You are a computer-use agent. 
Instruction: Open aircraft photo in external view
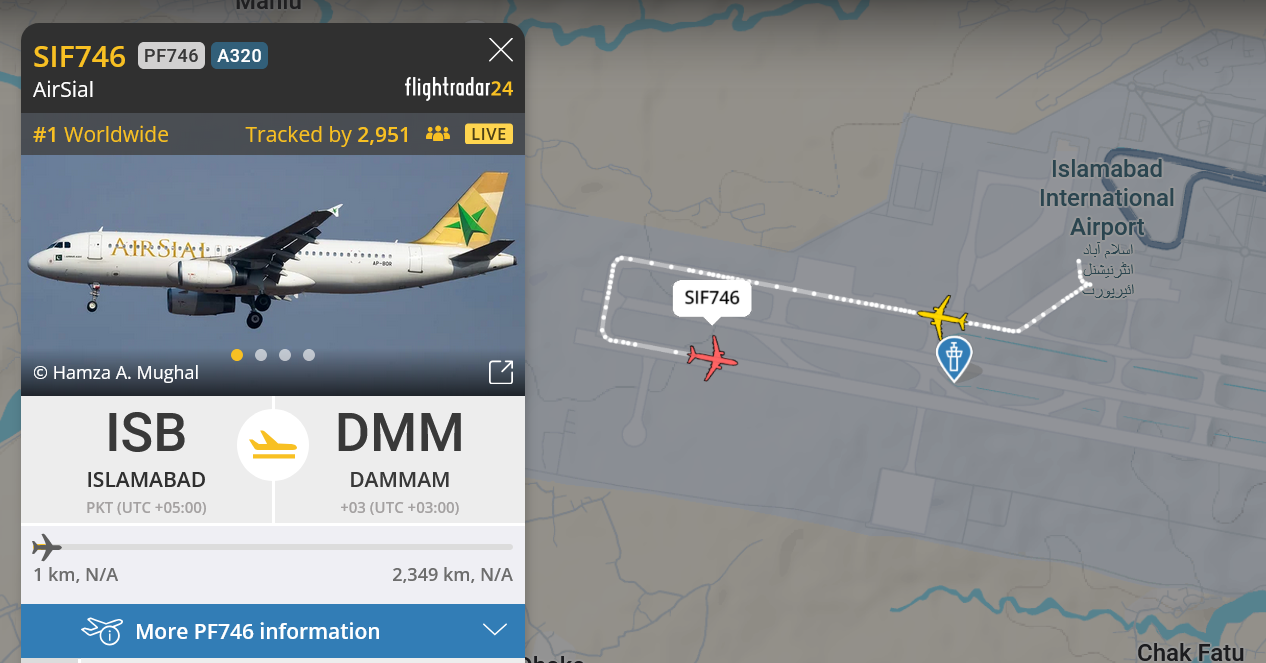point(501,372)
